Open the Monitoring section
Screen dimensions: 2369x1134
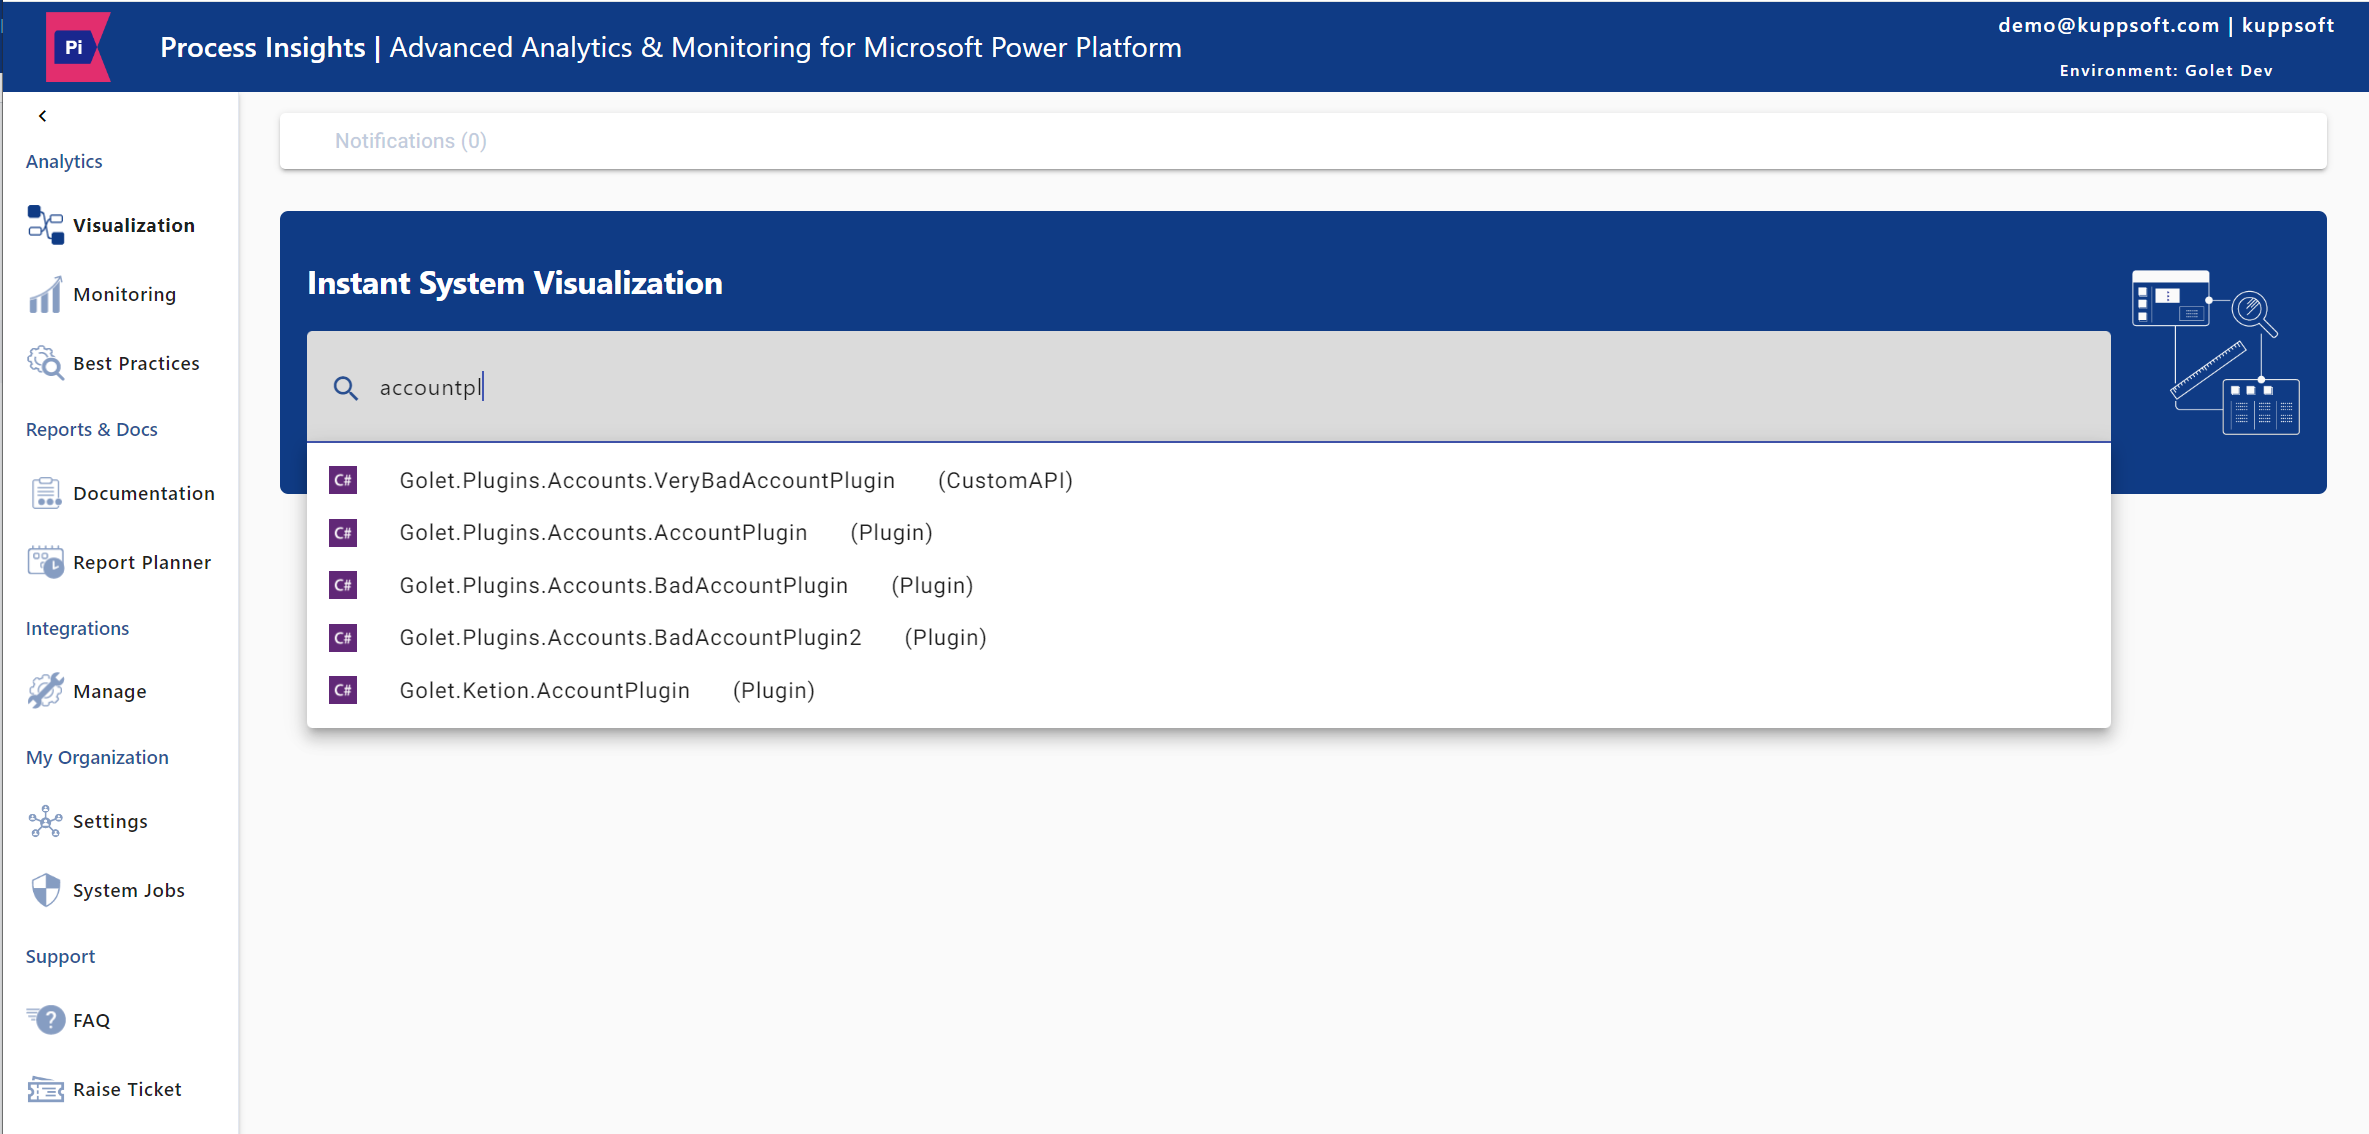[x=125, y=294]
